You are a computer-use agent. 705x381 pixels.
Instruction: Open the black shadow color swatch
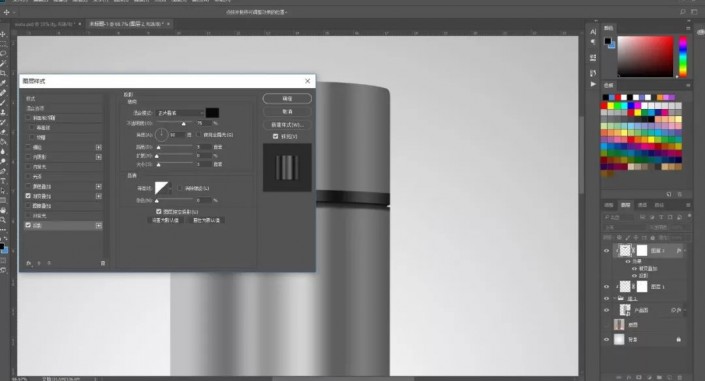[212, 113]
